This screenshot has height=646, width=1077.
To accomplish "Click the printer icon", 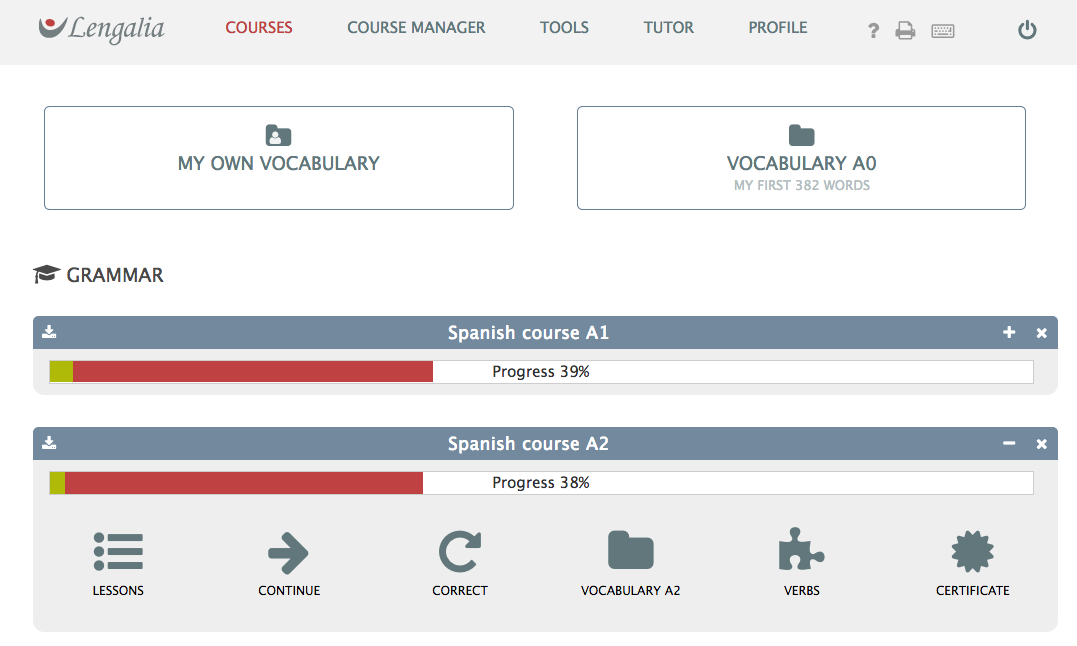I will tap(905, 30).
